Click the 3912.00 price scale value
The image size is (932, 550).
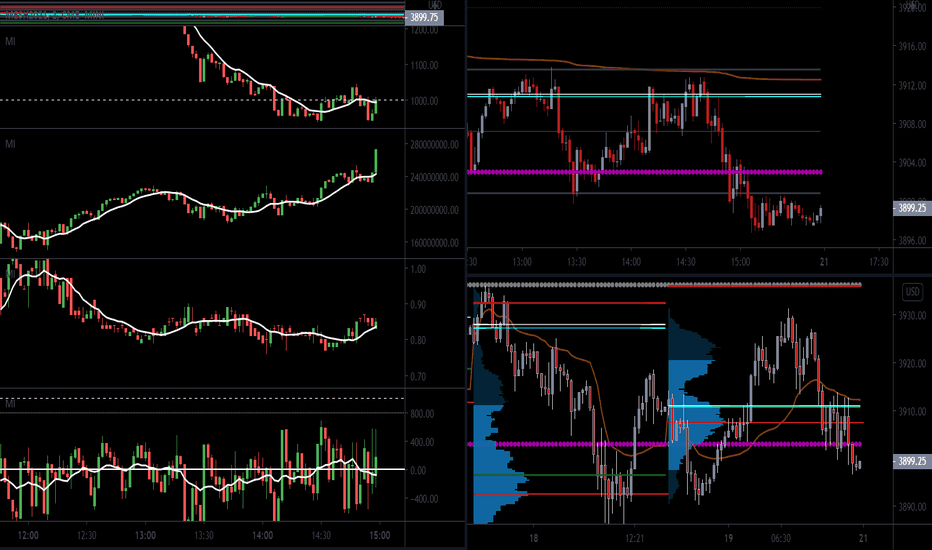[x=912, y=86]
